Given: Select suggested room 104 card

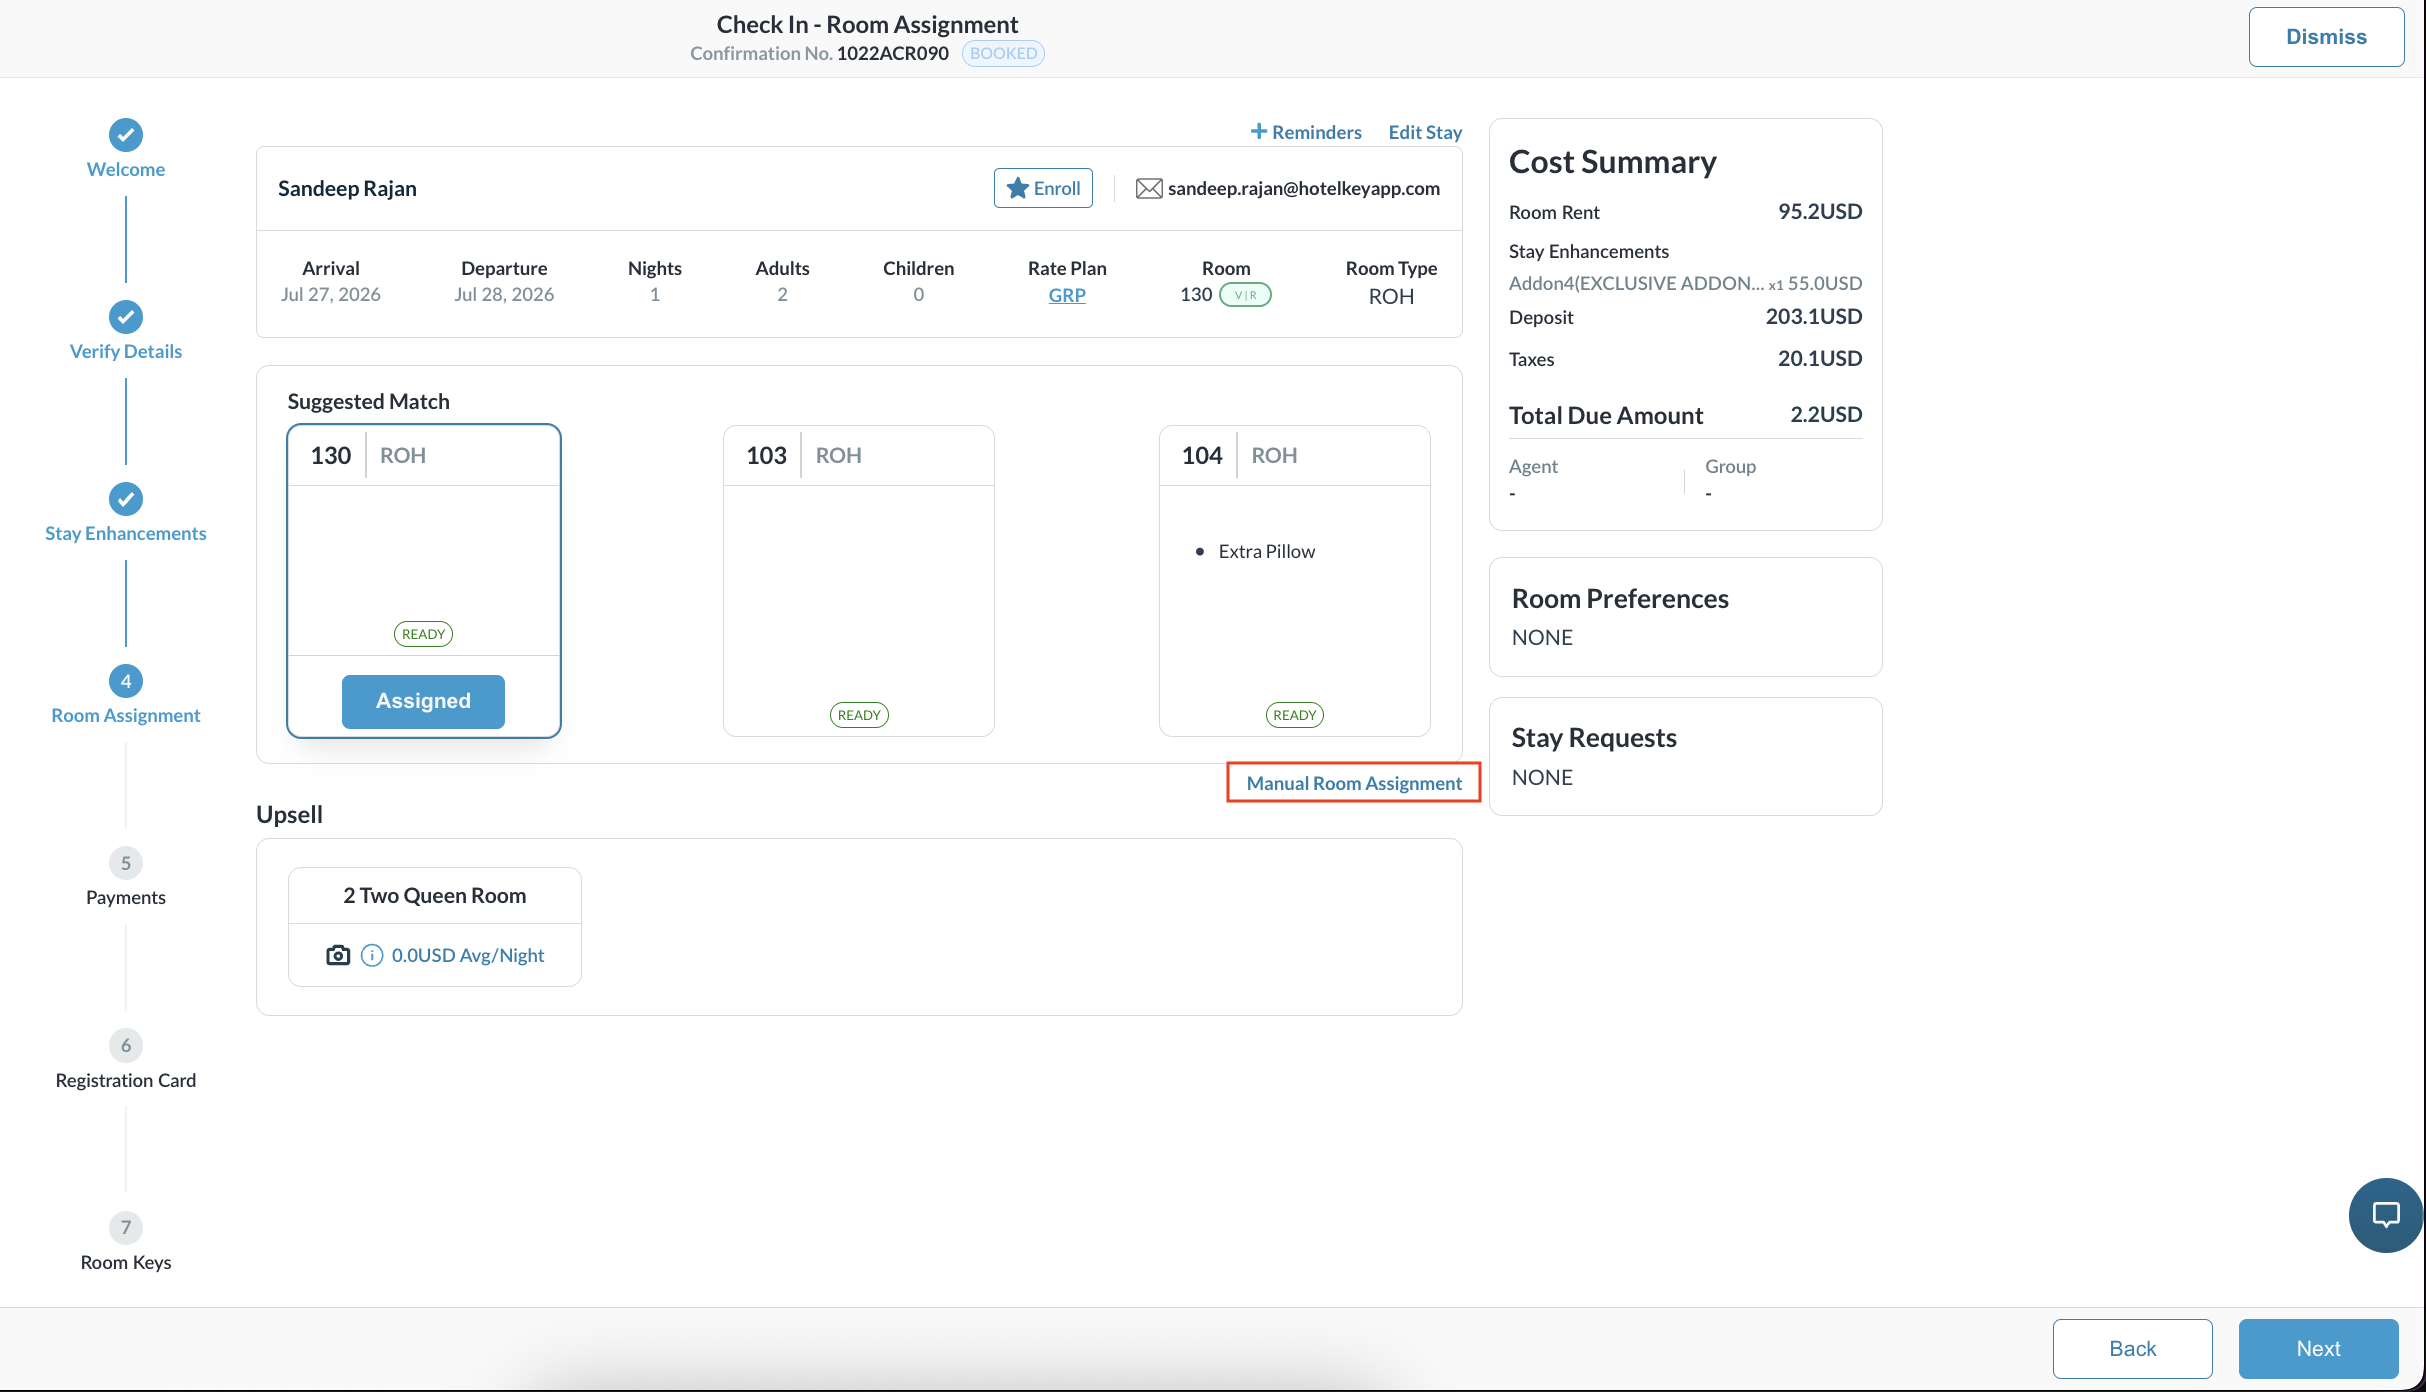Looking at the screenshot, I should (x=1295, y=581).
